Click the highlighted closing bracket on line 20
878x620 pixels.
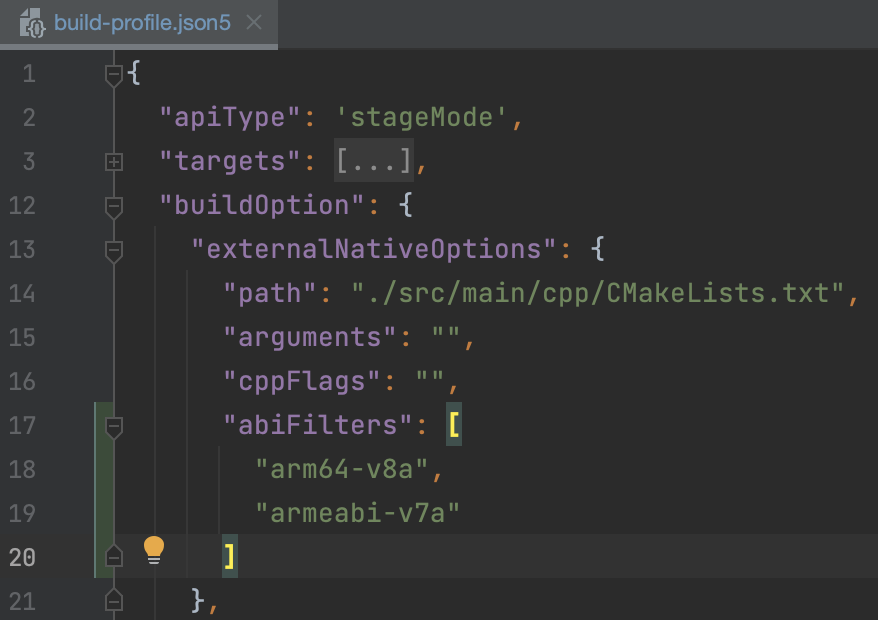[x=230, y=557]
